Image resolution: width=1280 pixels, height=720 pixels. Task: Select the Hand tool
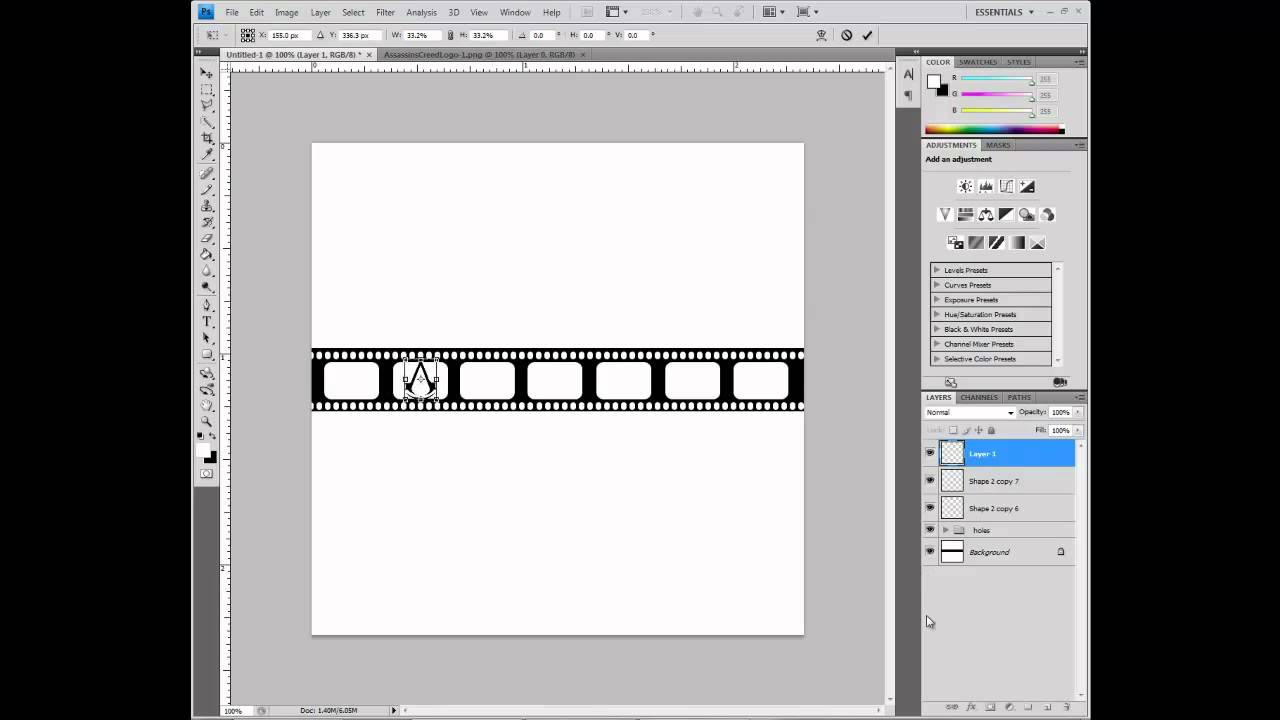pyautogui.click(x=207, y=405)
